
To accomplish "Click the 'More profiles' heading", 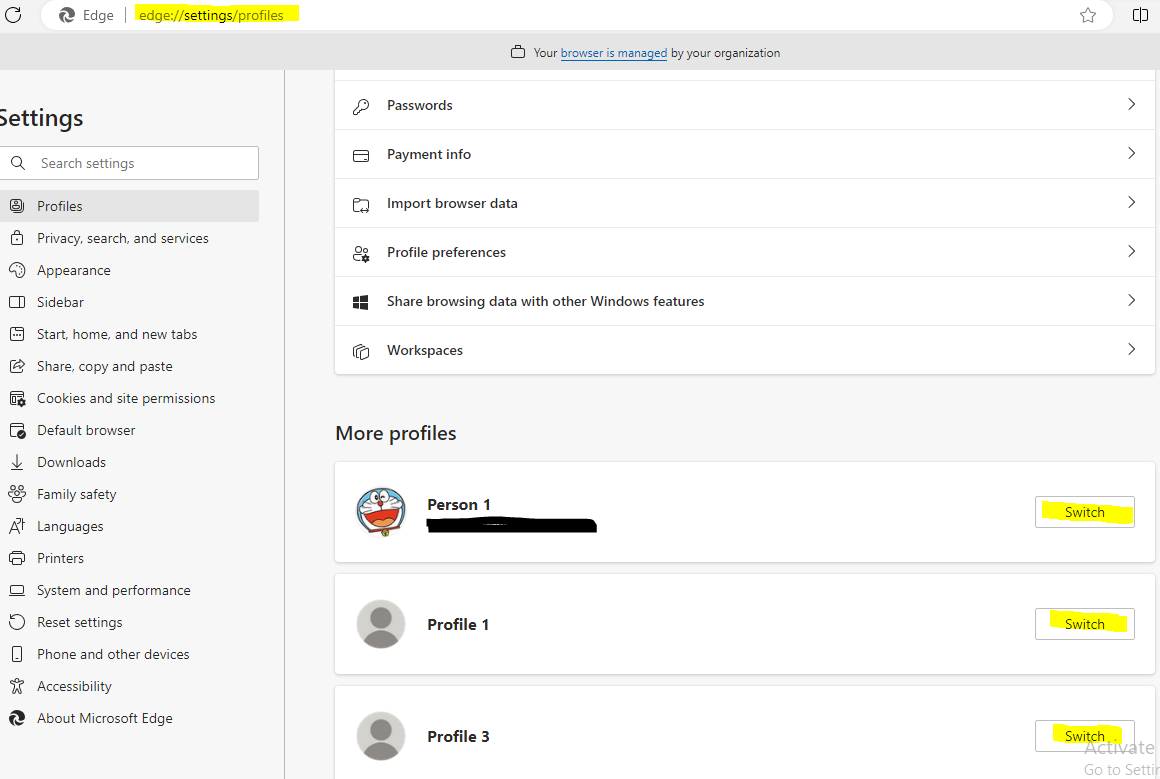I will (396, 433).
